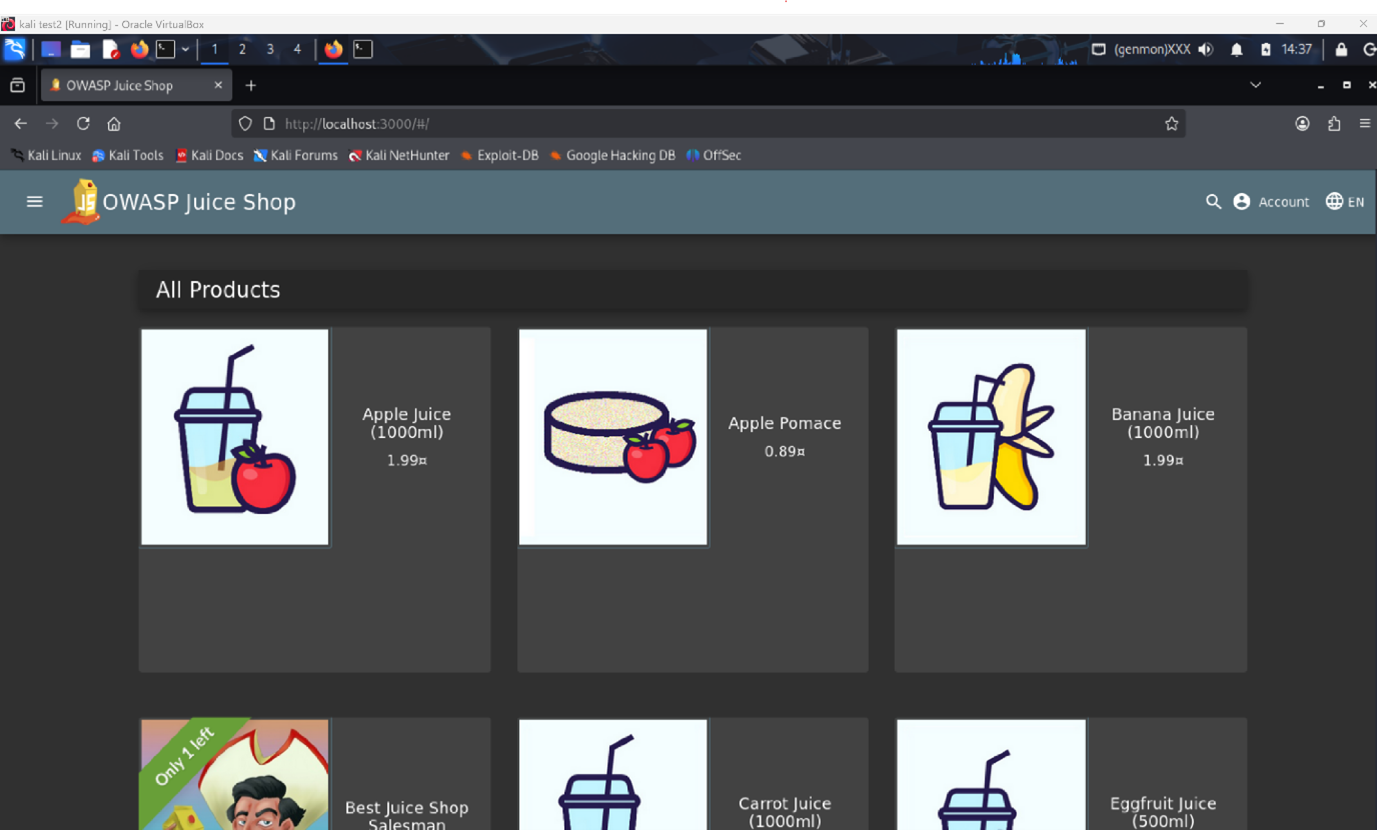Bookmark this page with the star icon
The height and width of the screenshot is (830, 1377).
click(1171, 124)
